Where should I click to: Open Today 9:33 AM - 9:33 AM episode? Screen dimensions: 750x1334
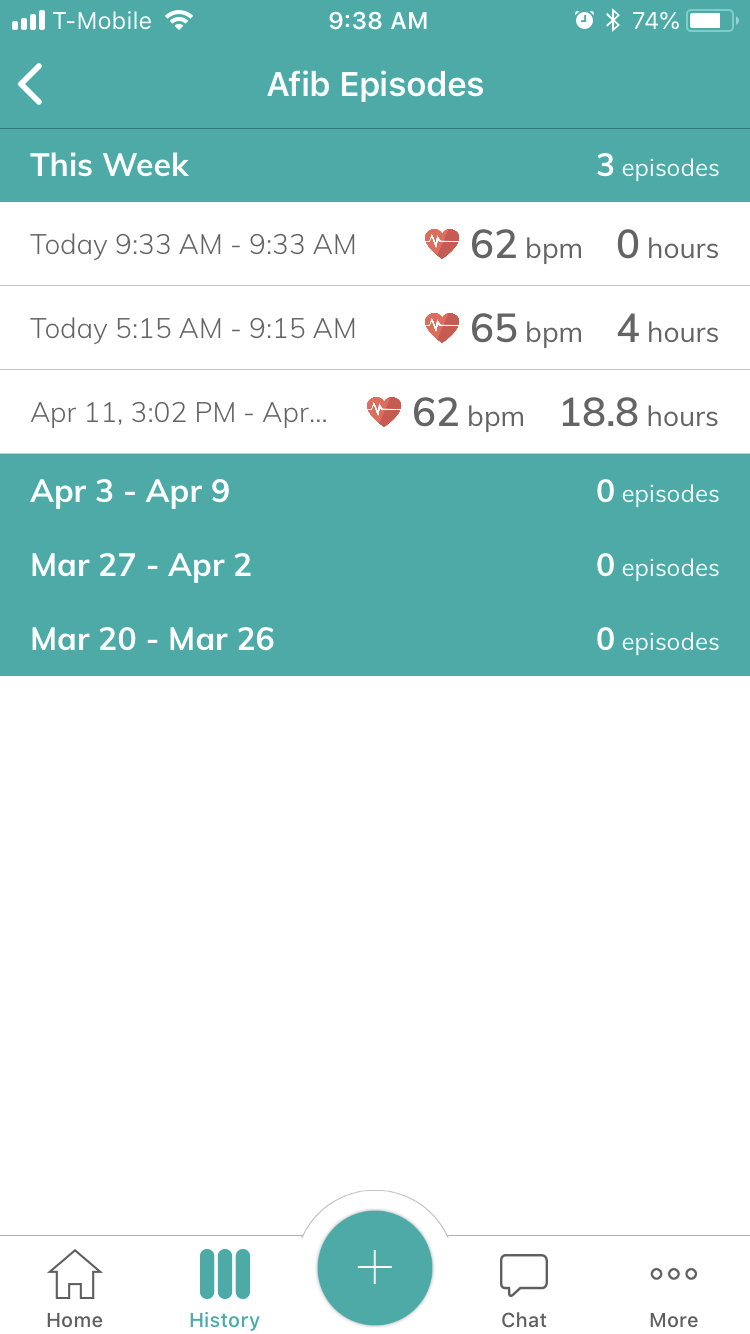tap(193, 244)
